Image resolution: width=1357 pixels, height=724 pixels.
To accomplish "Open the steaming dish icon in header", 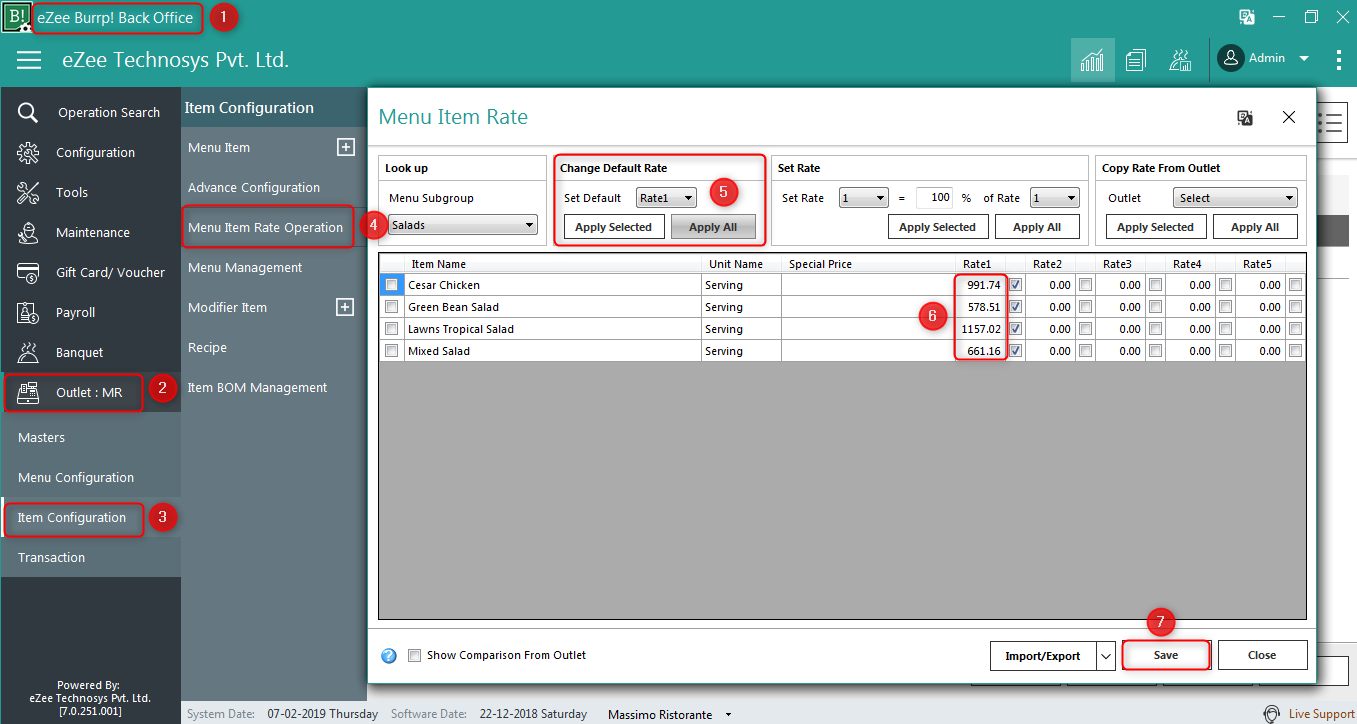I will (1180, 60).
